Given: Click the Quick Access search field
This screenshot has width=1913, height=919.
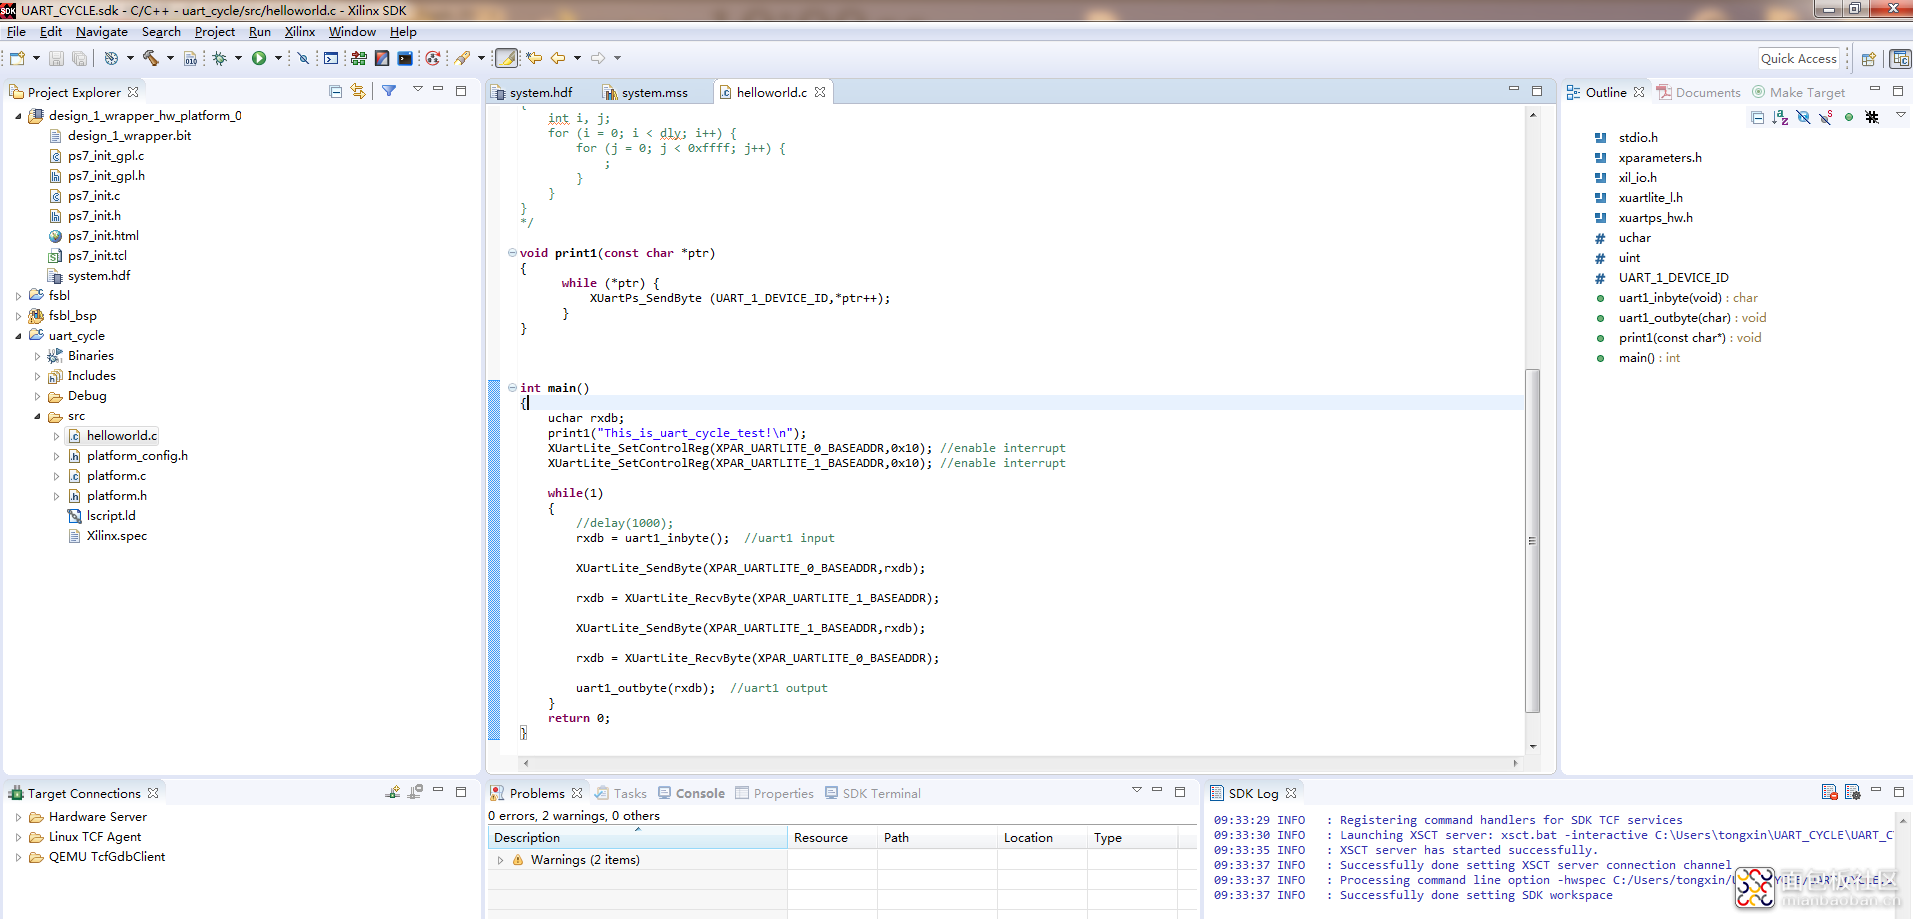Looking at the screenshot, I should 1799,59.
